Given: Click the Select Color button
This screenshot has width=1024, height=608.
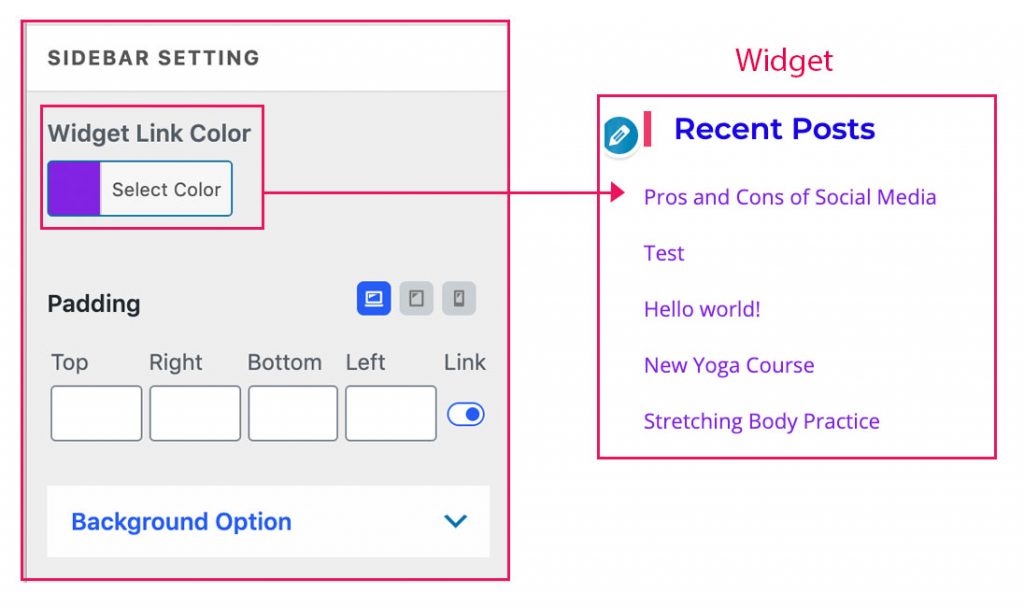Looking at the screenshot, I should [x=166, y=189].
